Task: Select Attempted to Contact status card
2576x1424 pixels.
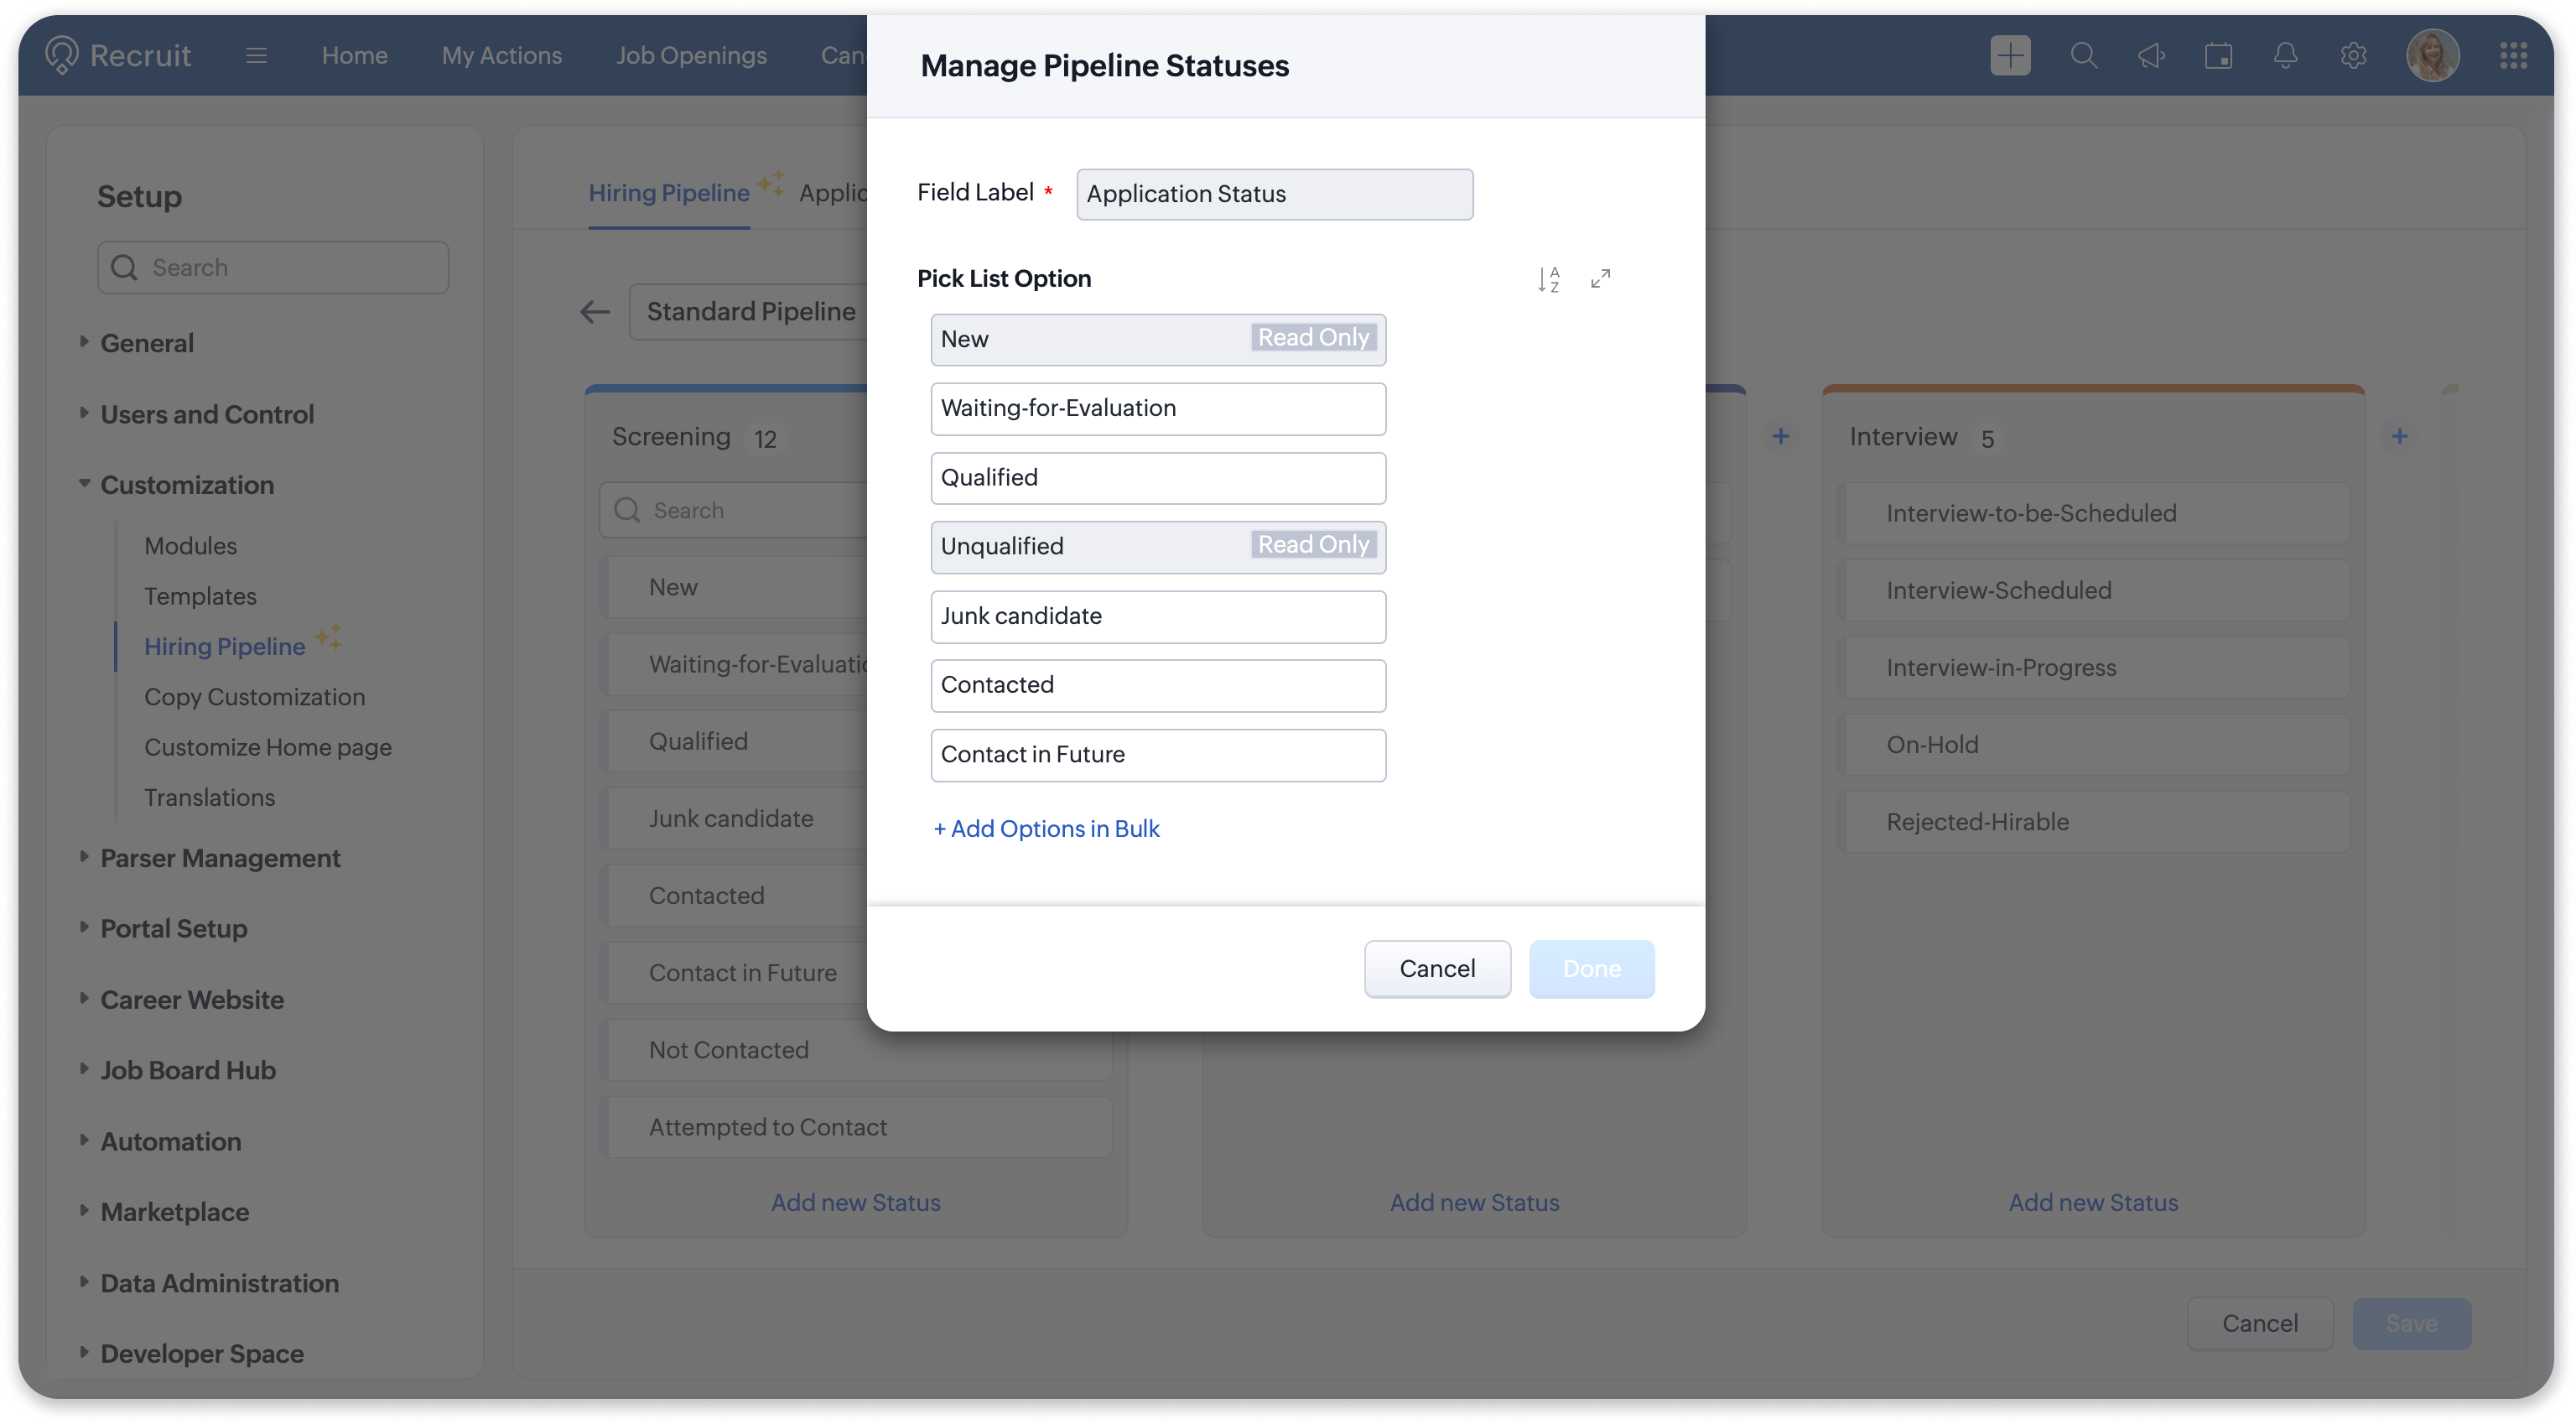Action: click(856, 1127)
